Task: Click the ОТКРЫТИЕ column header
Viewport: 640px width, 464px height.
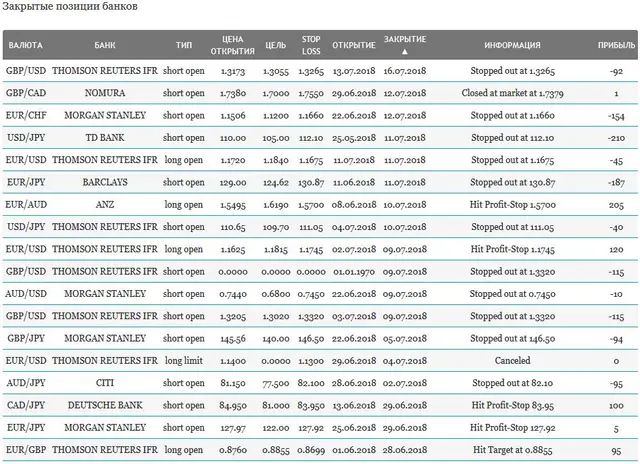Action: (x=354, y=45)
